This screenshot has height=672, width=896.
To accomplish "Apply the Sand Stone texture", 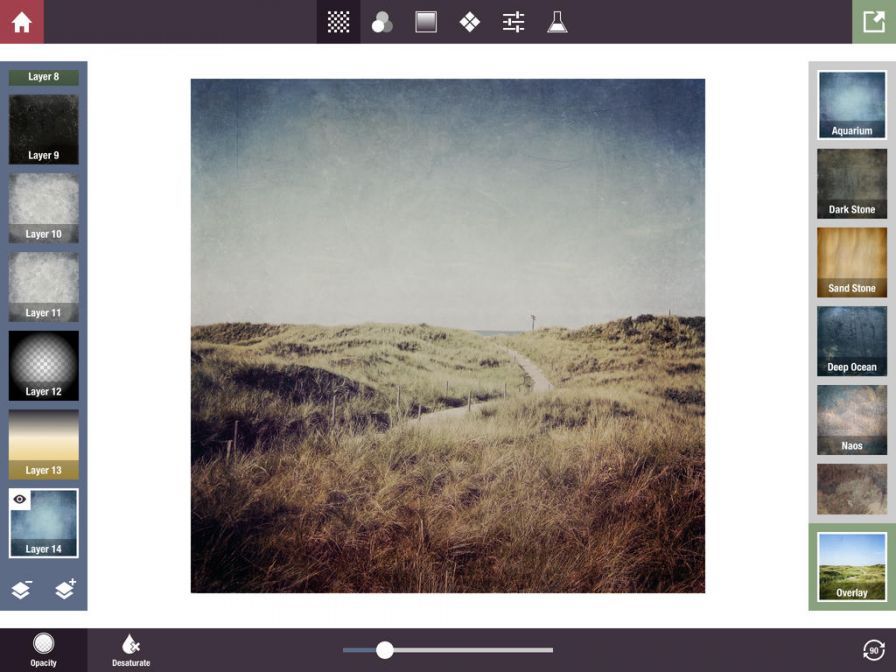I will [852, 262].
